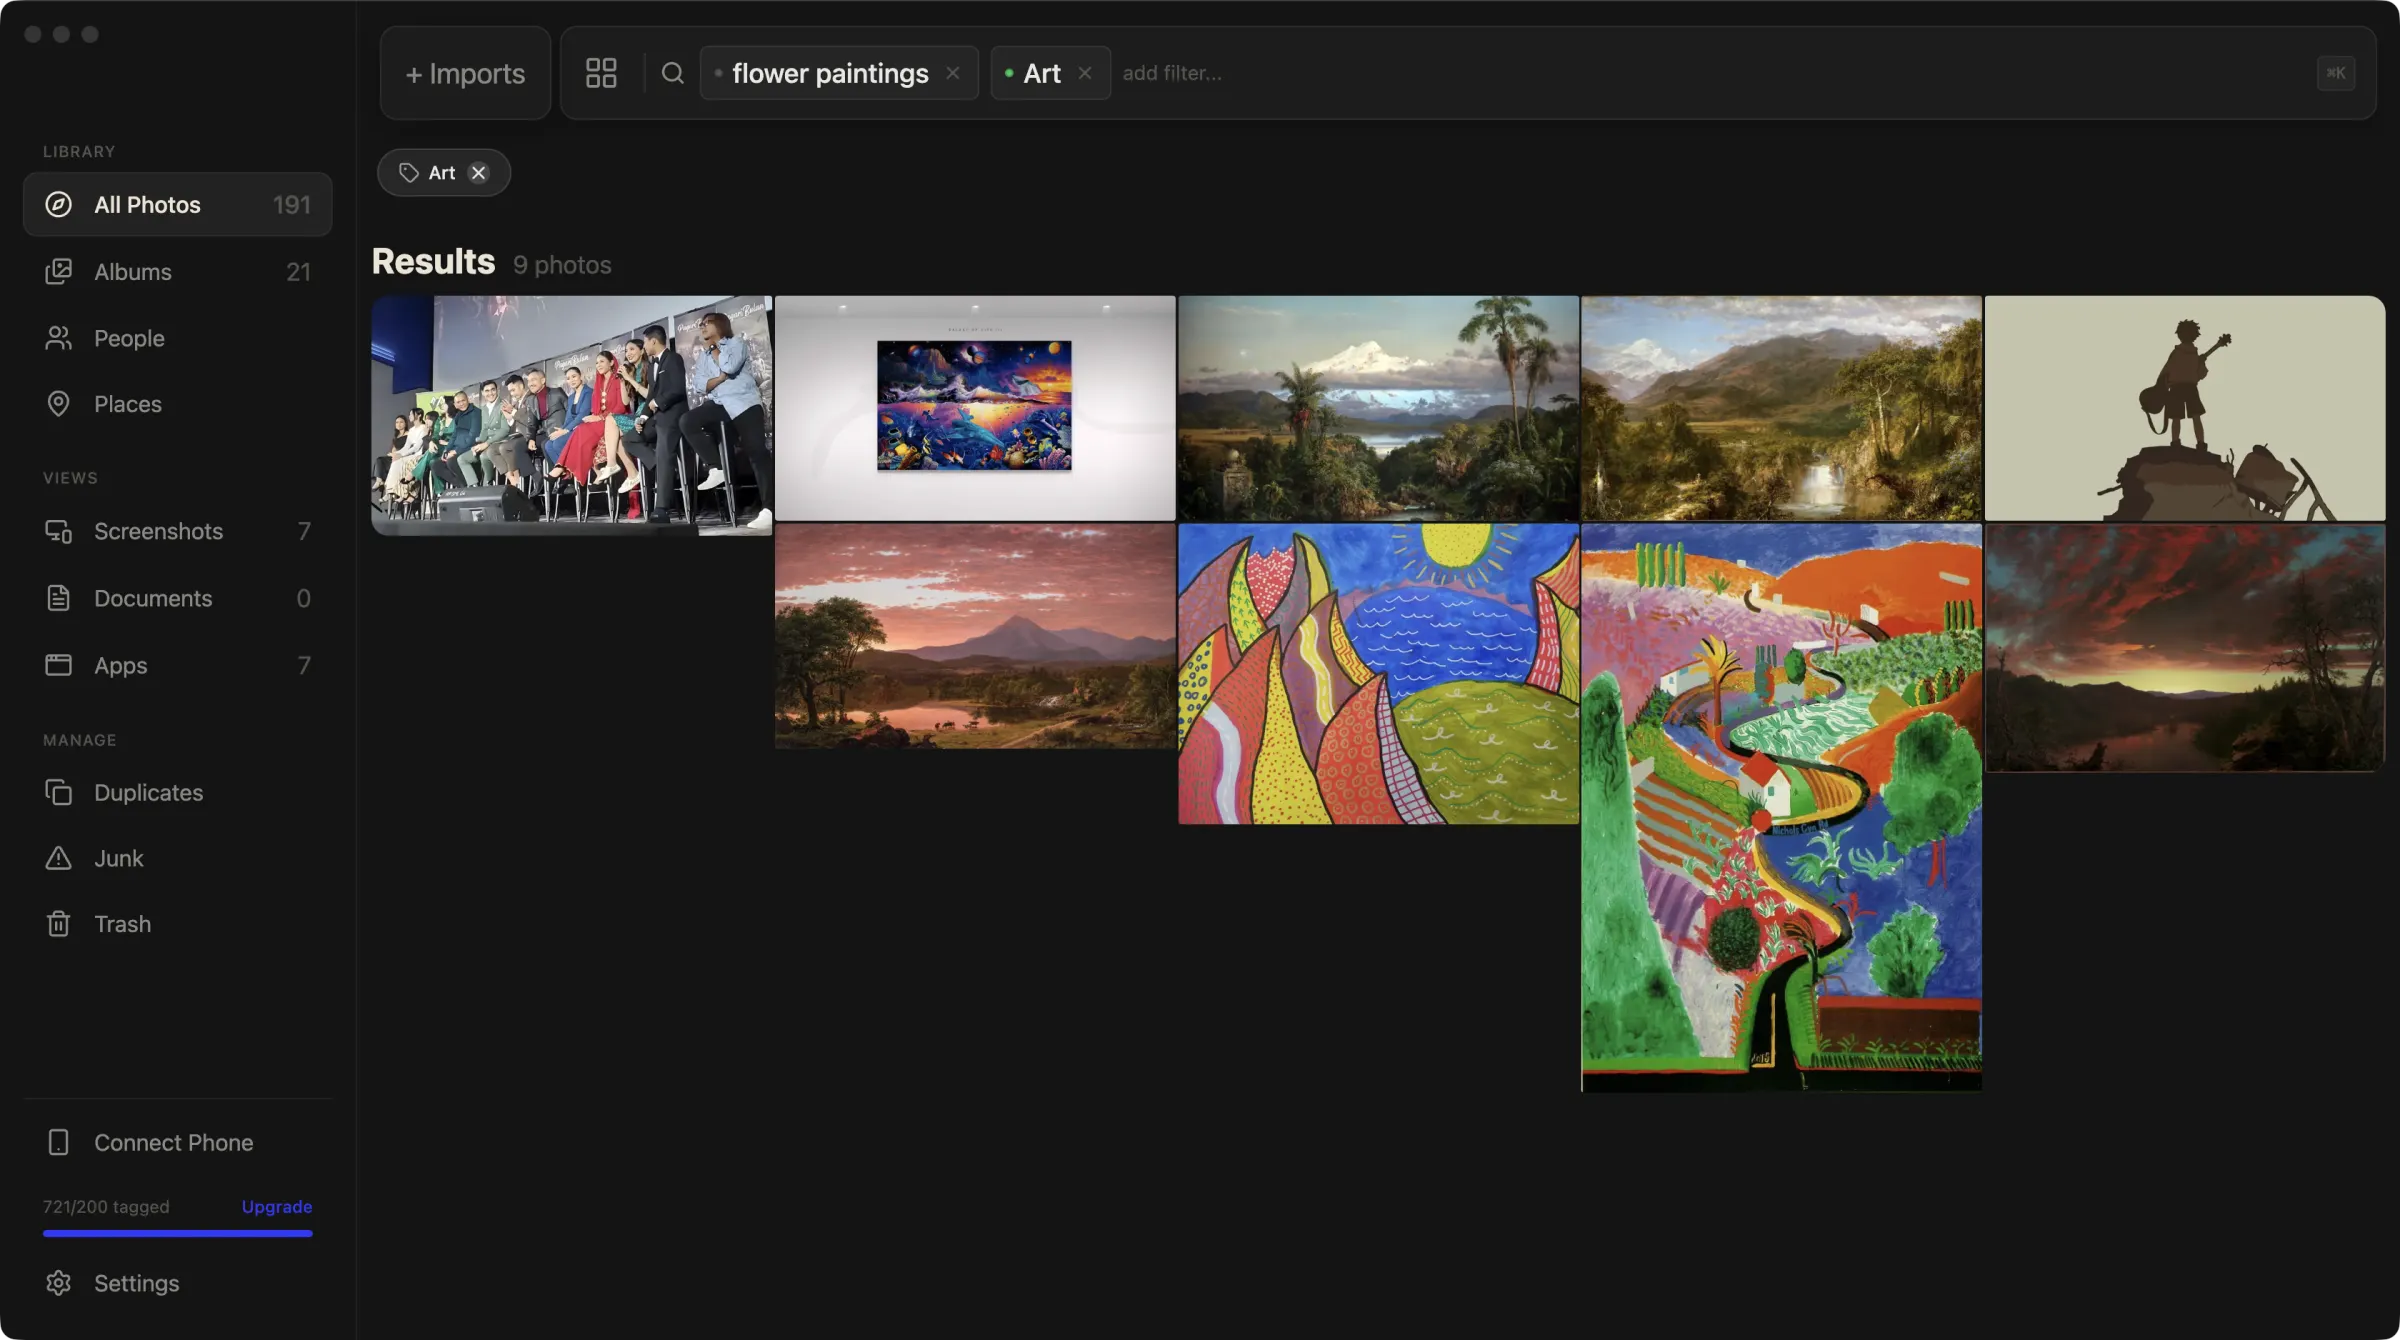2400x1340 pixels.
Task: Go to All Photos label
Action: (147, 205)
